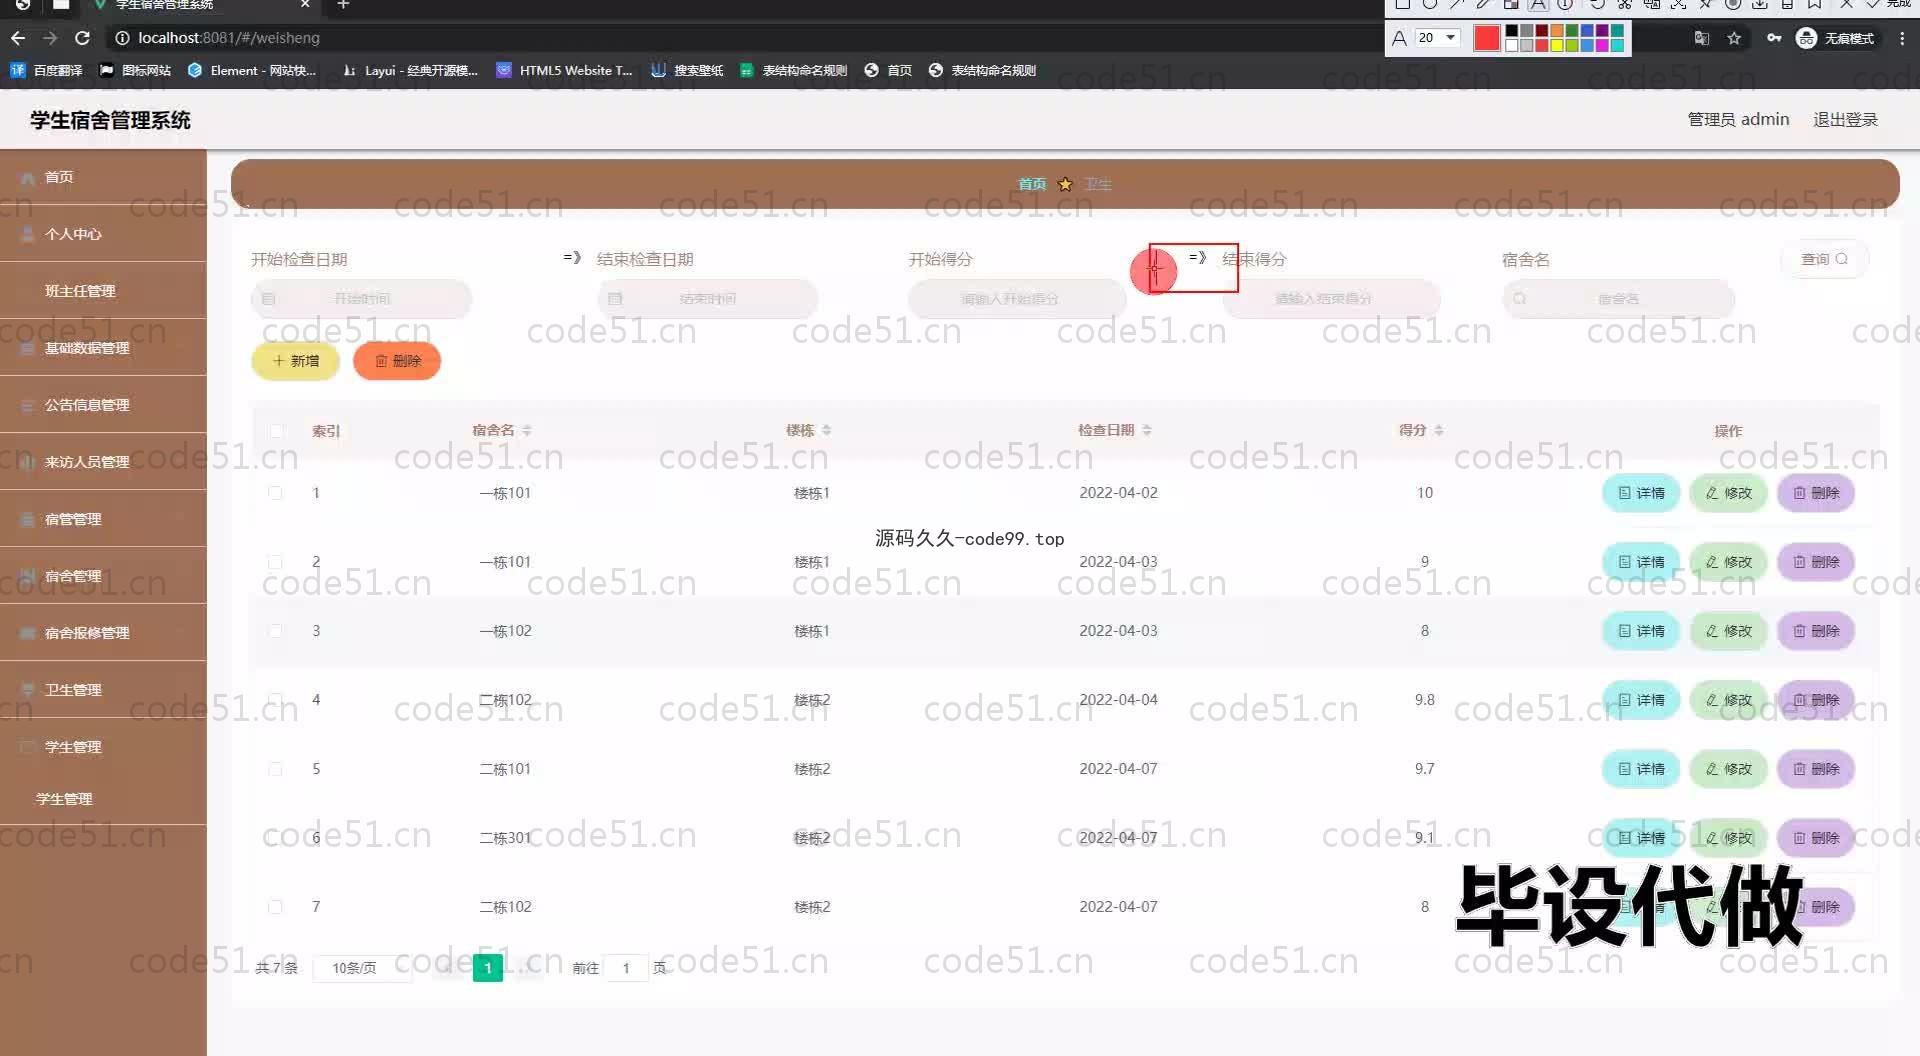Viewport: 1920px width, 1056px height.
Task: Toggle the select-all checkbox in table header
Action: pos(276,431)
